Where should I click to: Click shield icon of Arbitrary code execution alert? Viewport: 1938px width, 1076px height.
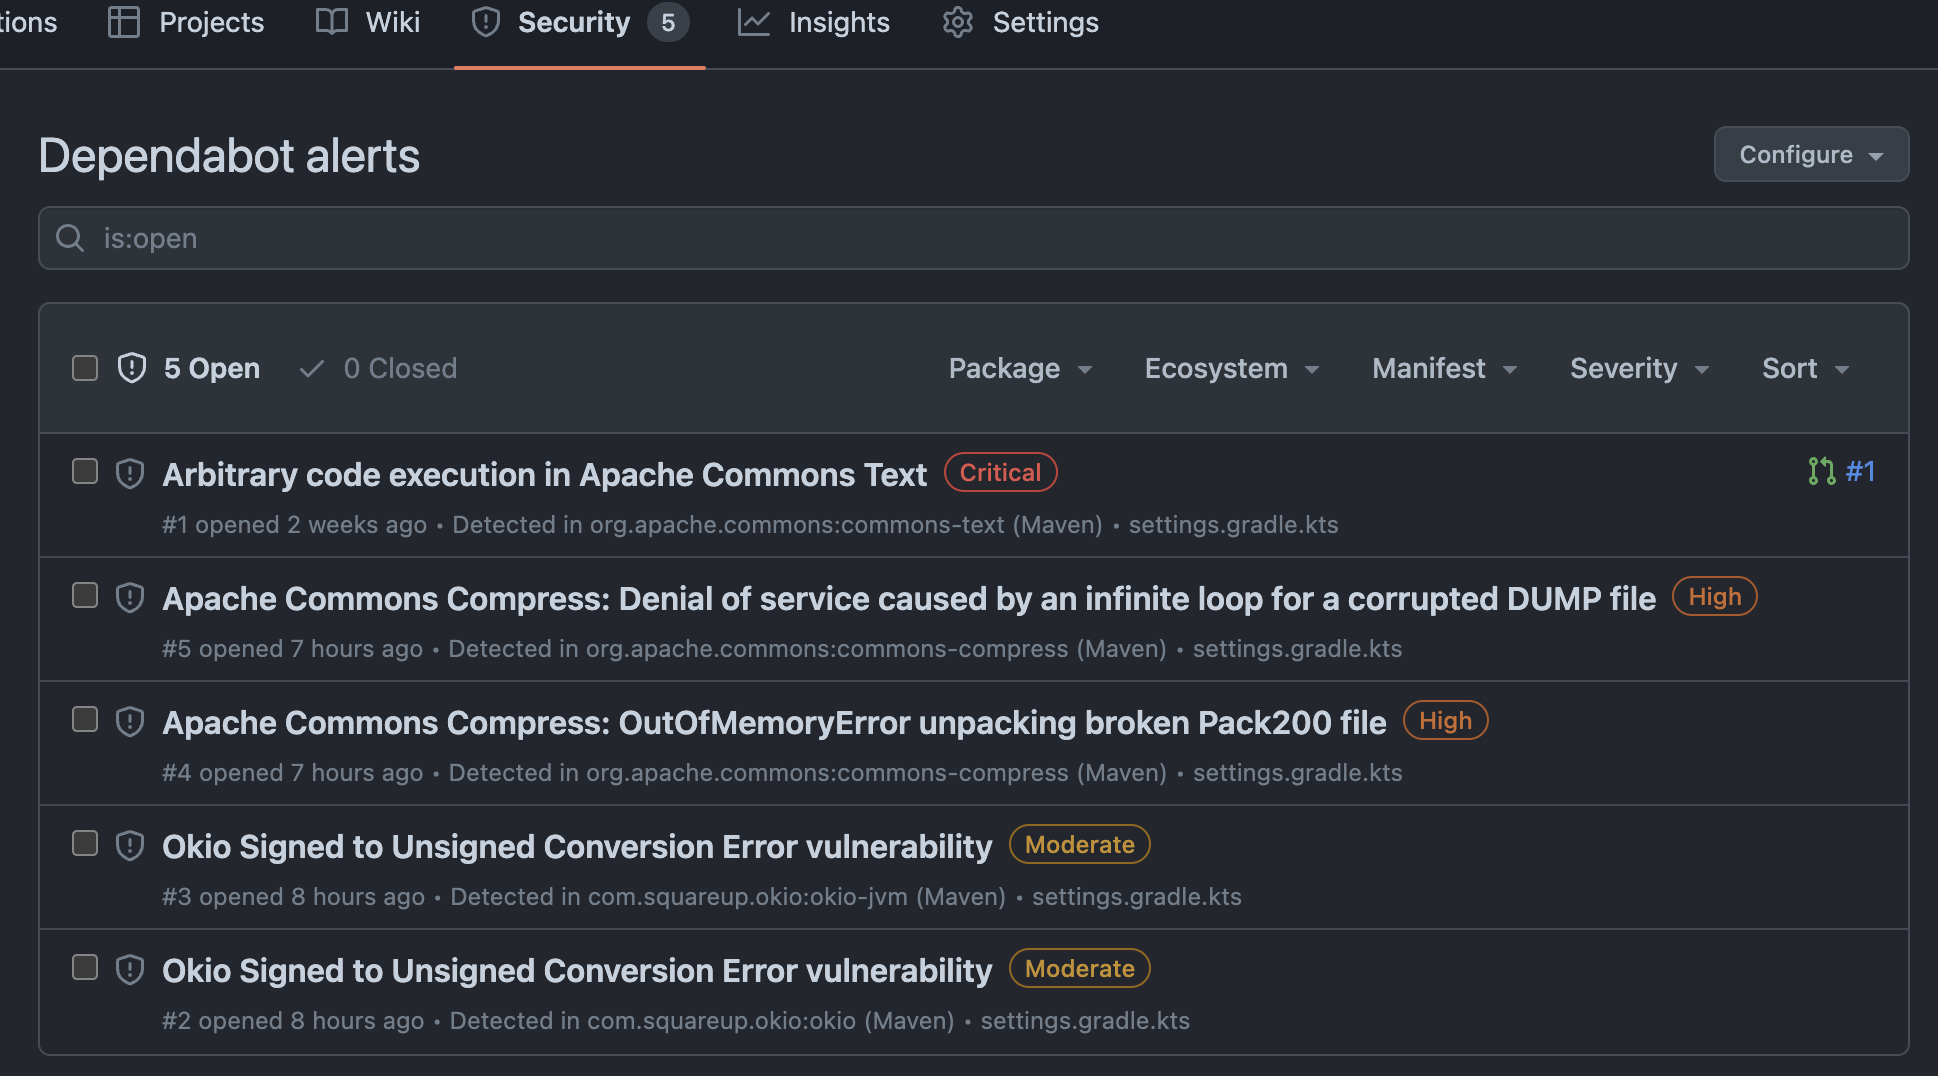130,473
